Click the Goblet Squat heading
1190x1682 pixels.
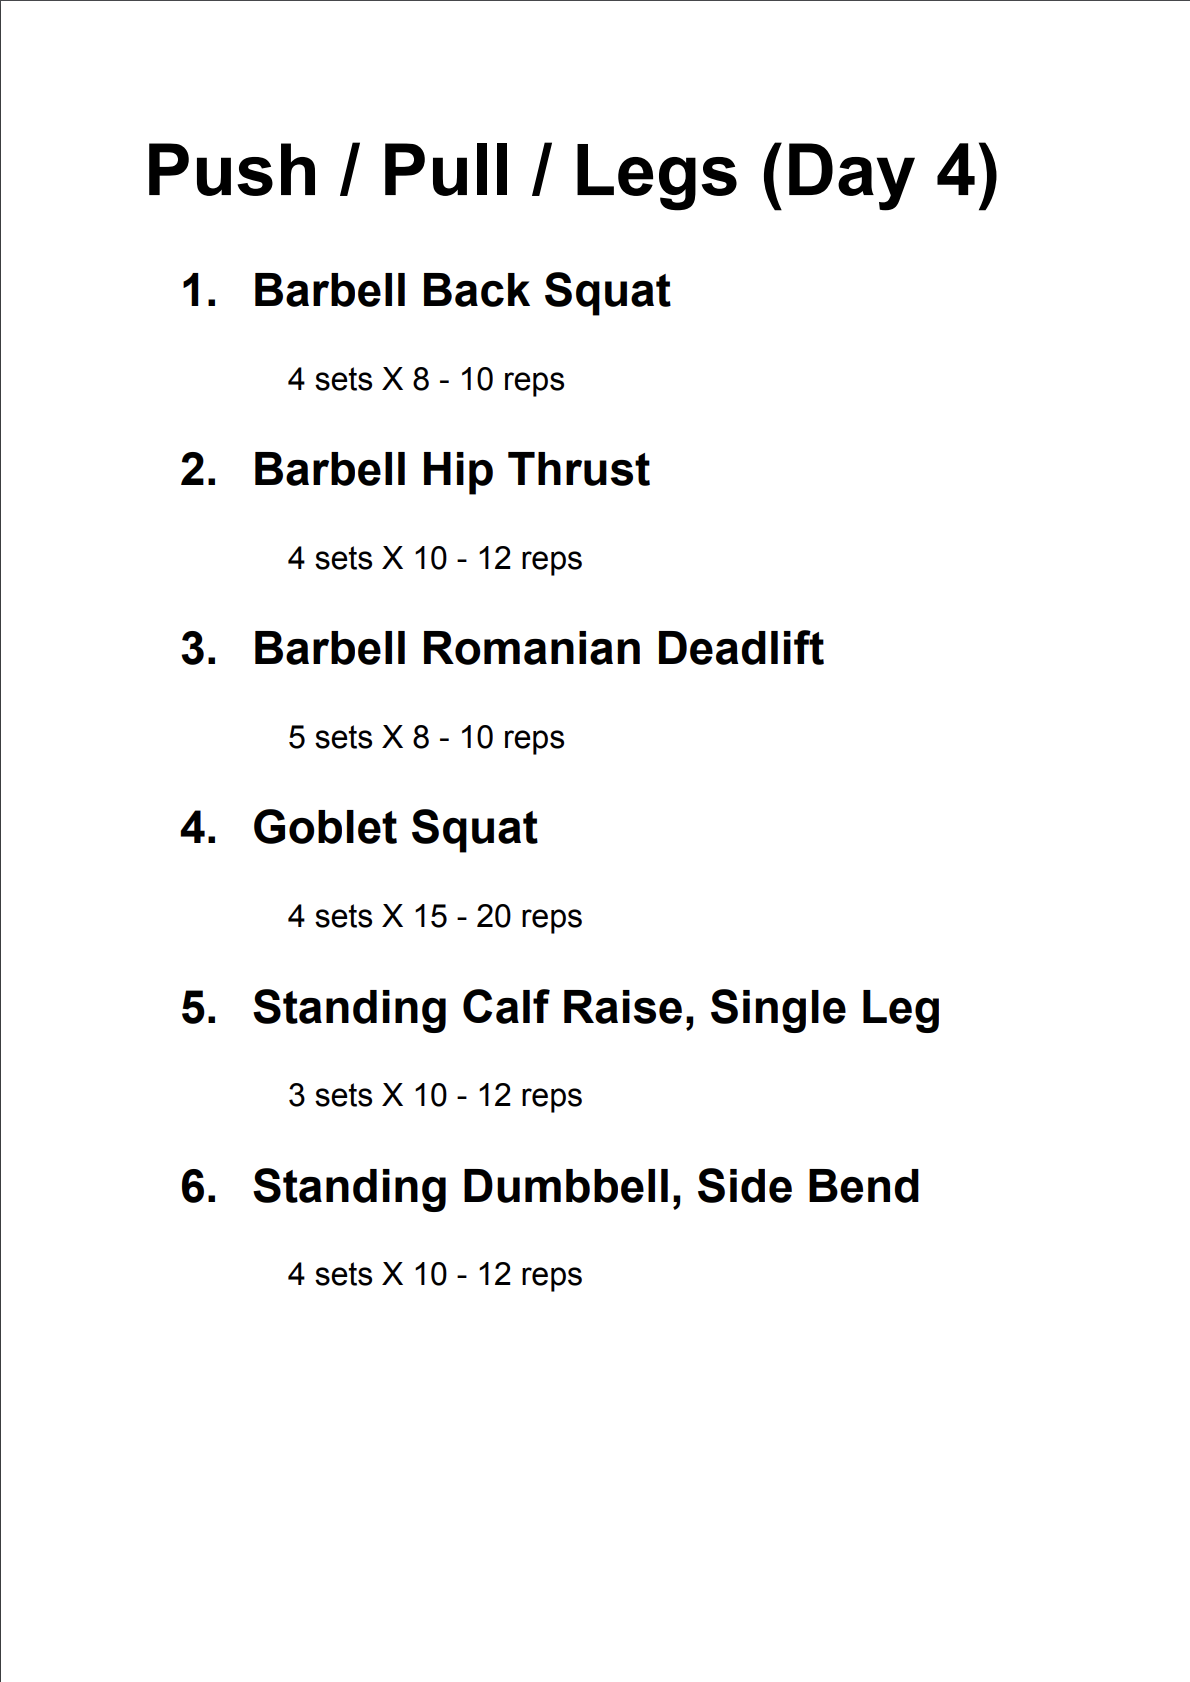[395, 828]
